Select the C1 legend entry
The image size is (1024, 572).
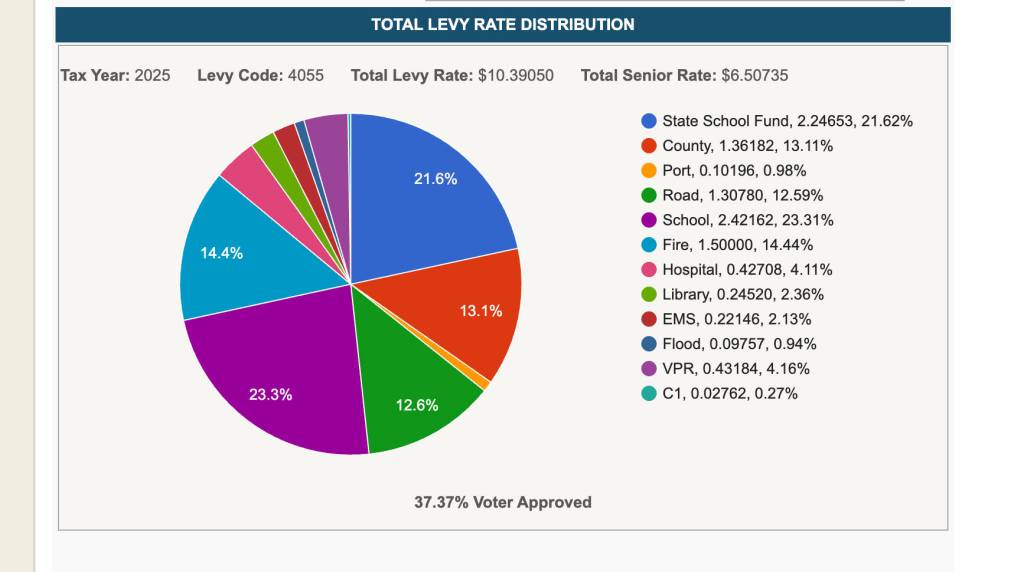tap(729, 393)
